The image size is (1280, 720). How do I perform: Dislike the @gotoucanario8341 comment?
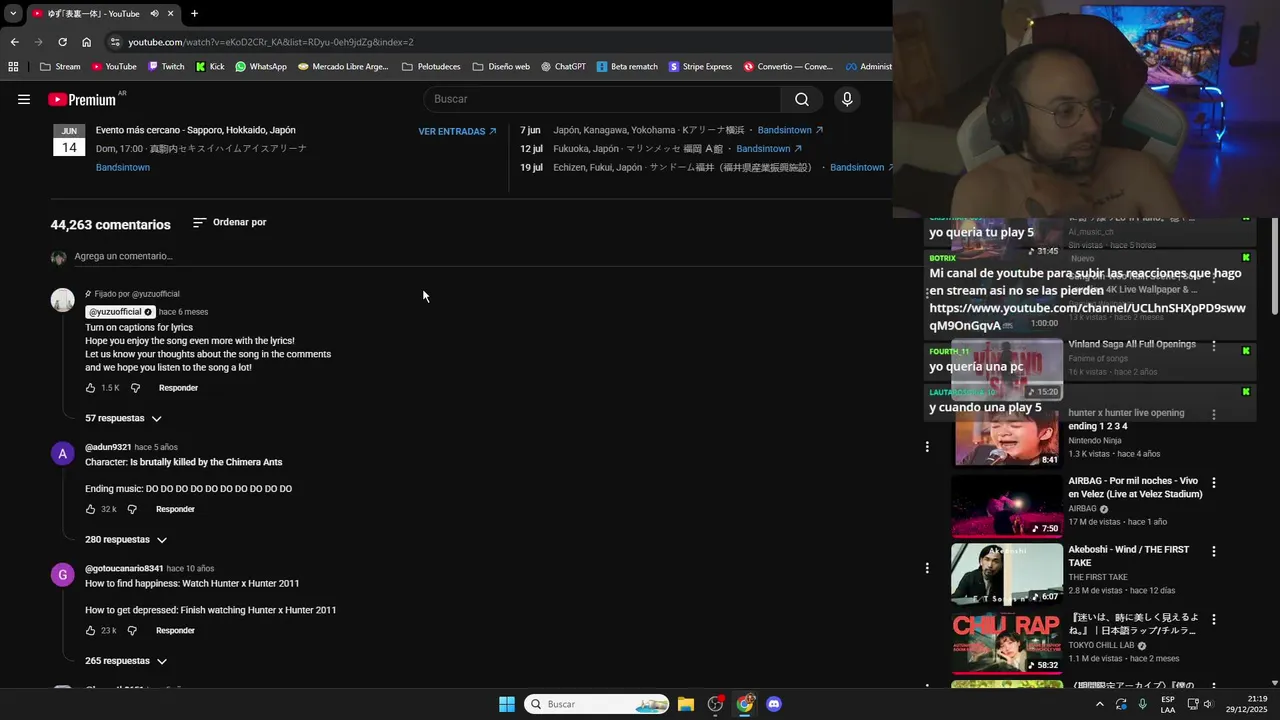pyautogui.click(x=133, y=630)
